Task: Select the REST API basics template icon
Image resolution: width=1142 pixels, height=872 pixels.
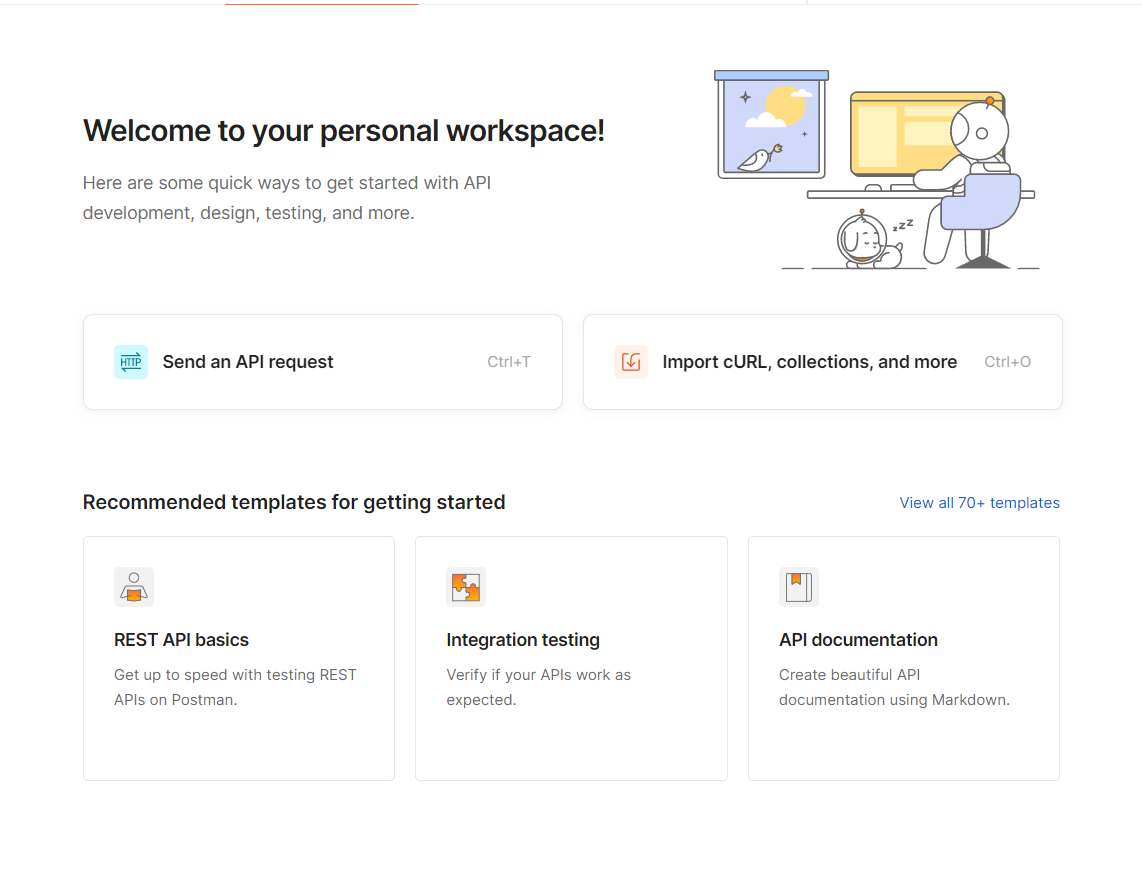Action: 134,587
